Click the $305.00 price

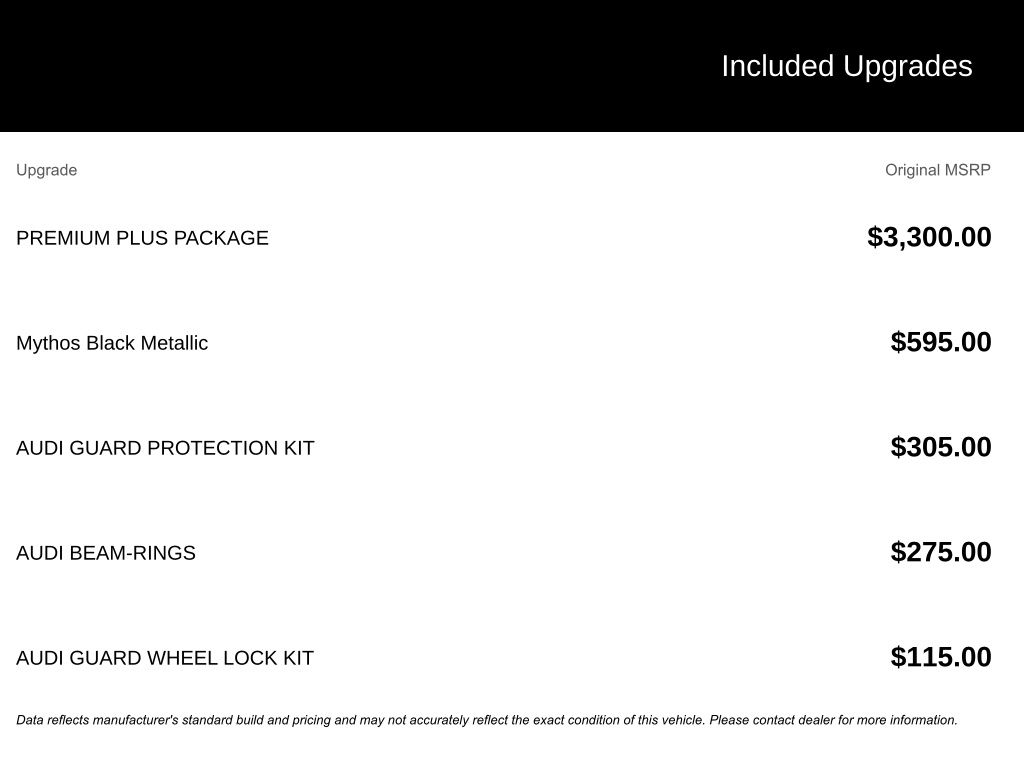(941, 447)
